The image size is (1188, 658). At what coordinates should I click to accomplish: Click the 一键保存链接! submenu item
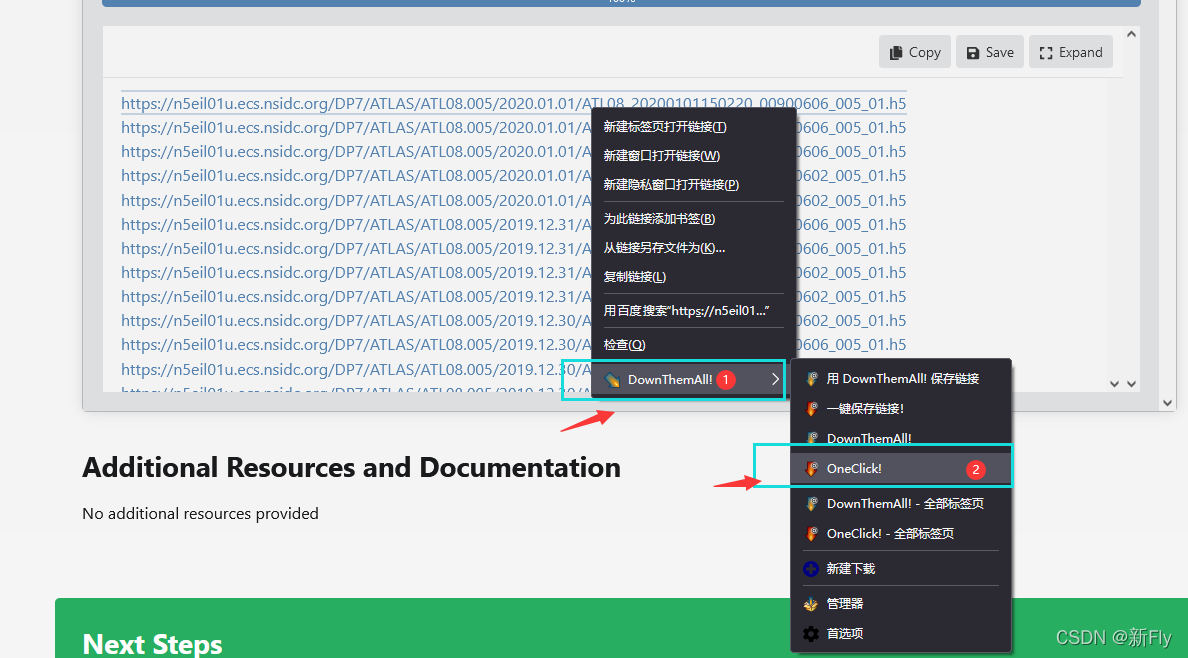[901, 409]
